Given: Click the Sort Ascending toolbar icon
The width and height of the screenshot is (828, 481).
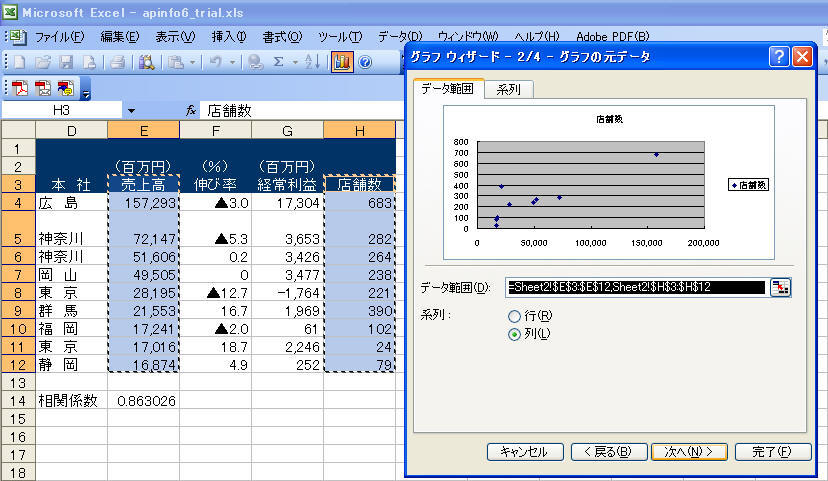Looking at the screenshot, I should coord(312,62).
